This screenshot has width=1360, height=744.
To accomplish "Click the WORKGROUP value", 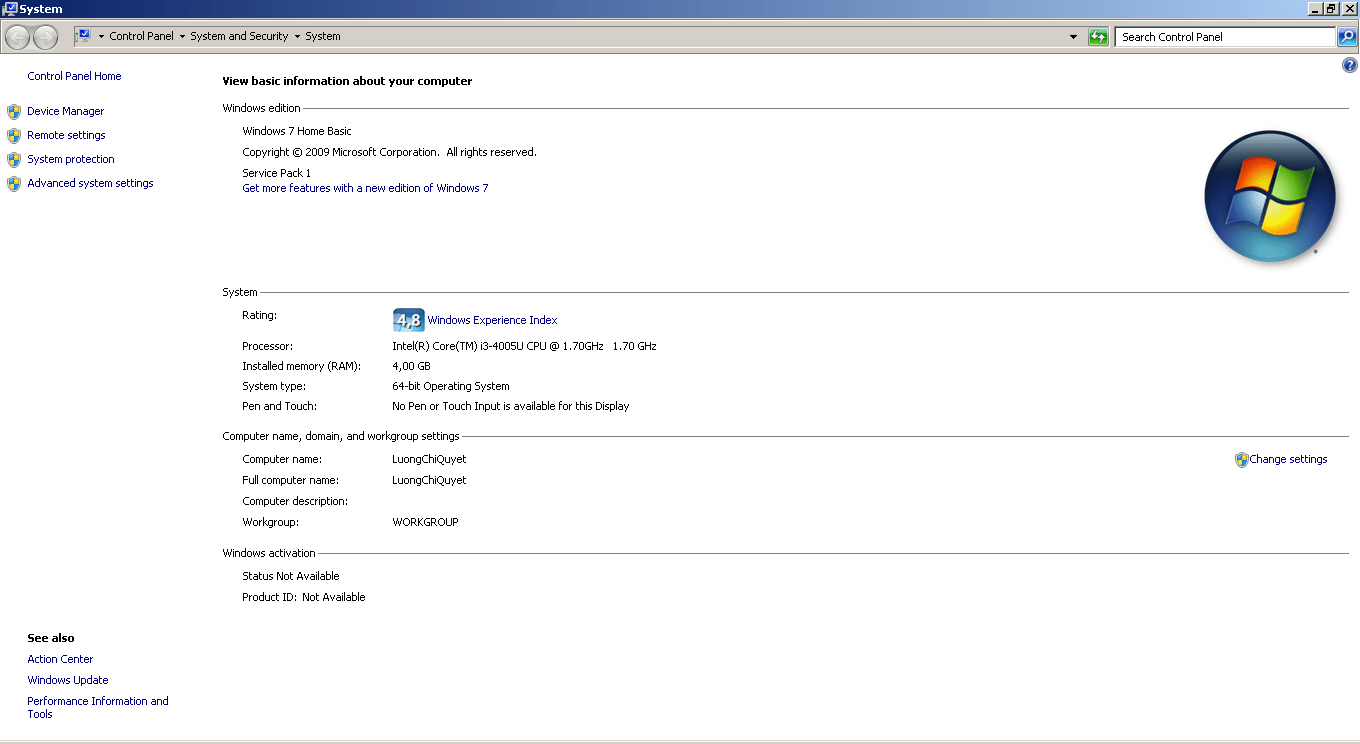I will [x=425, y=522].
